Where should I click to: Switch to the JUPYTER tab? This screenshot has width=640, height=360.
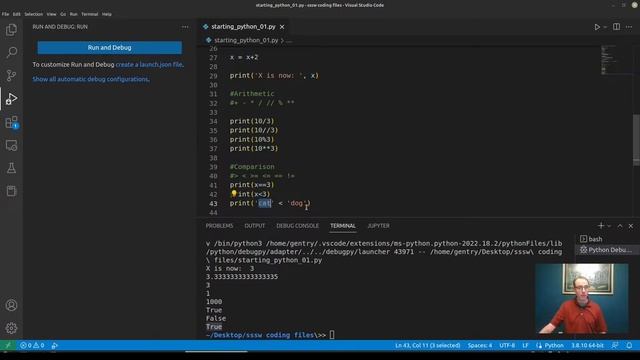point(378,226)
